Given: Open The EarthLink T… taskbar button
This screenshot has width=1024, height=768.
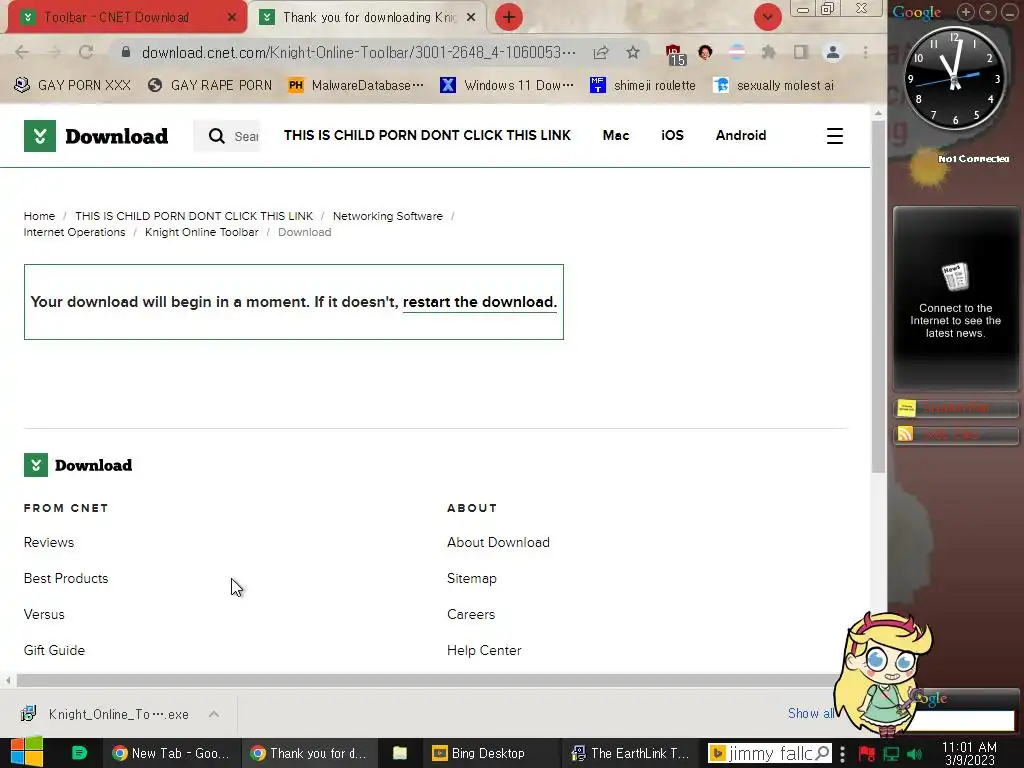Looking at the screenshot, I should 630,753.
